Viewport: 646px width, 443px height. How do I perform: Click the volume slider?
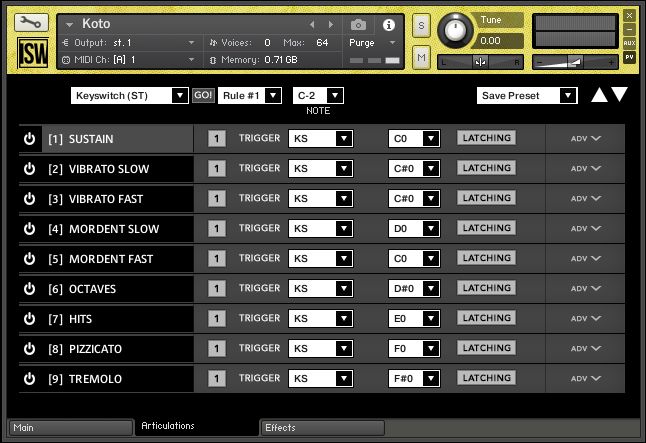point(575,62)
